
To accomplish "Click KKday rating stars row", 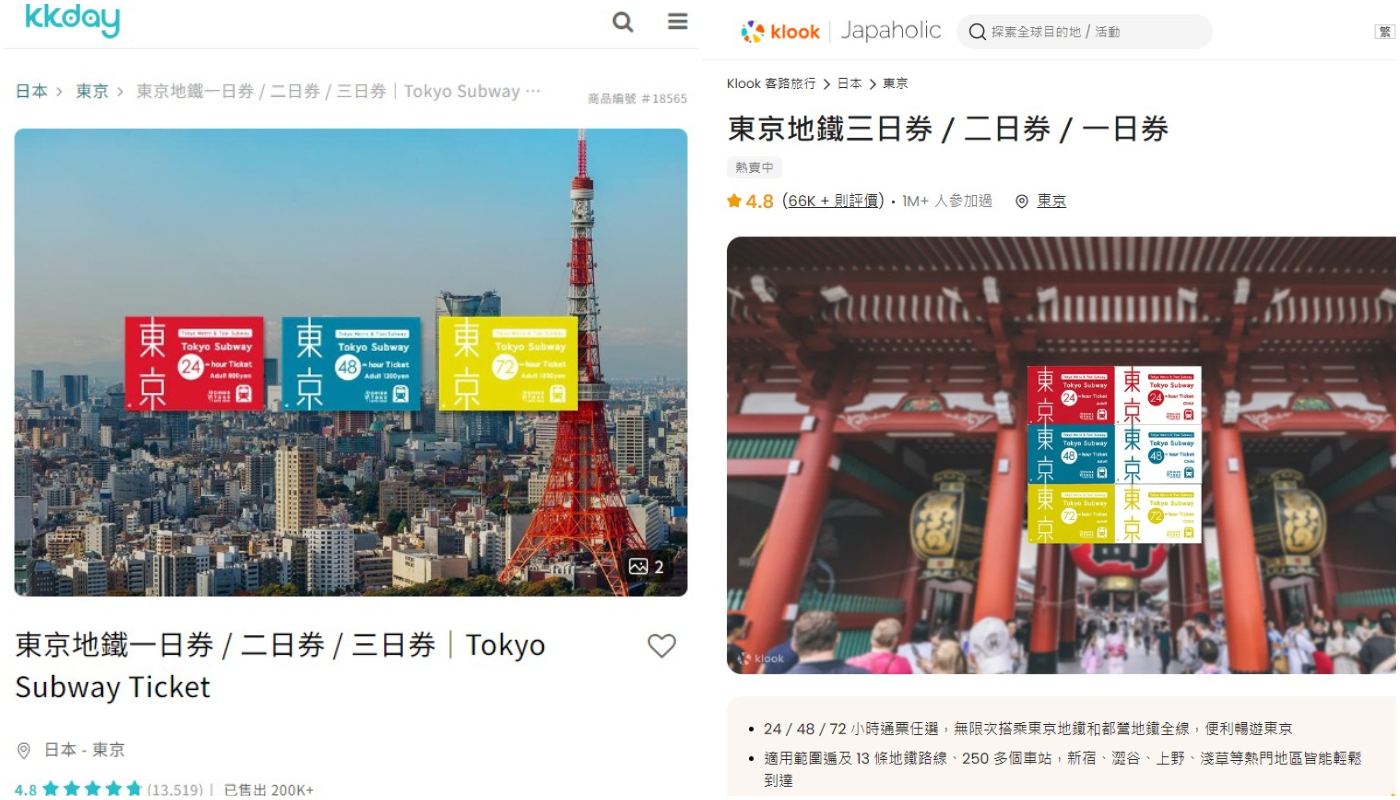I will click(x=92, y=789).
